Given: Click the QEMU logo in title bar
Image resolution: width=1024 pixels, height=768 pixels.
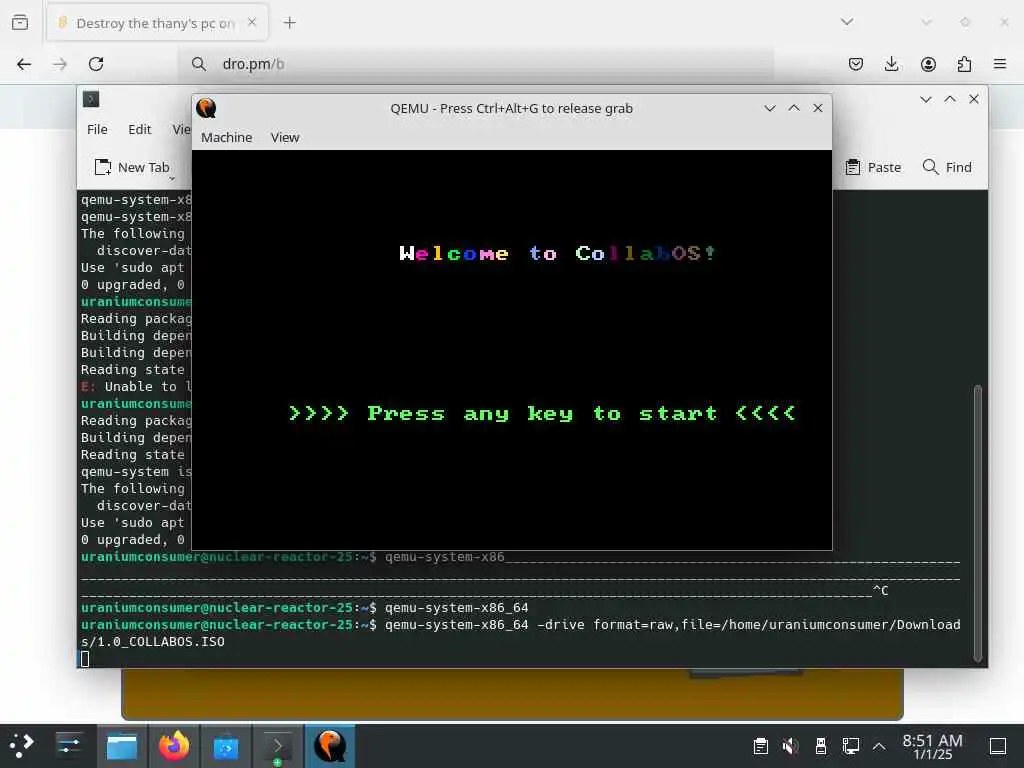Looking at the screenshot, I should (x=206, y=108).
